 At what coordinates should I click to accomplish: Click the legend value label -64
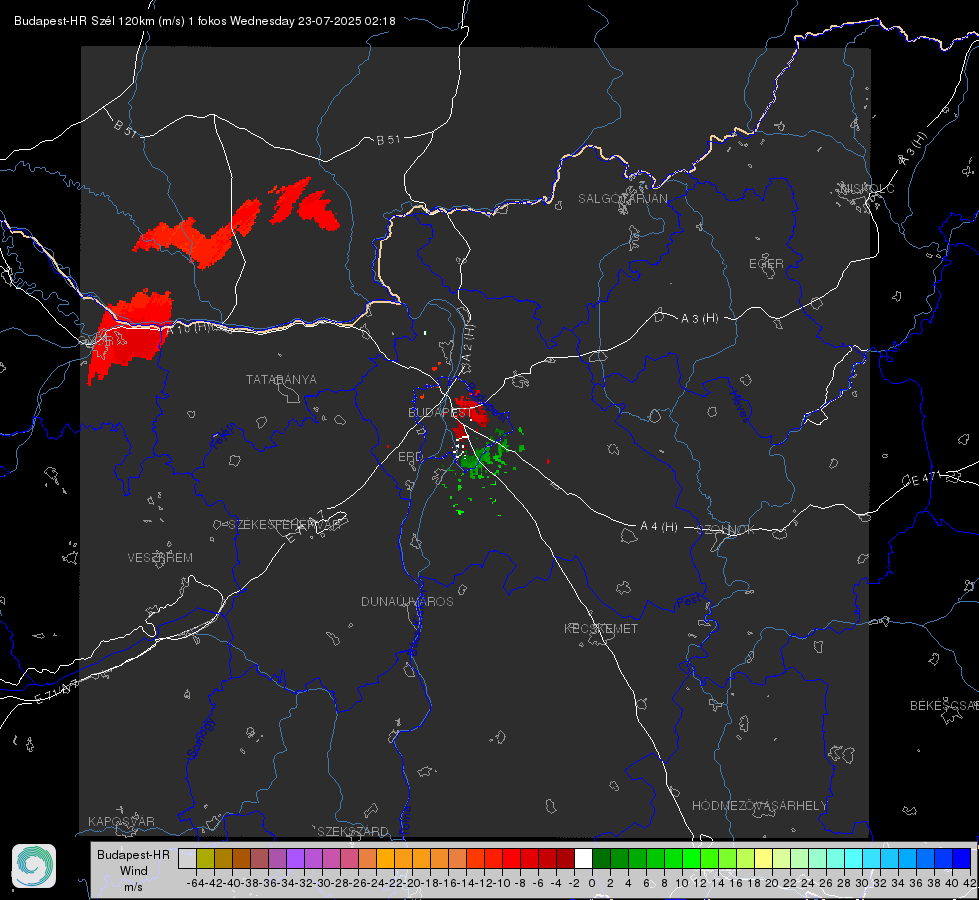196,883
